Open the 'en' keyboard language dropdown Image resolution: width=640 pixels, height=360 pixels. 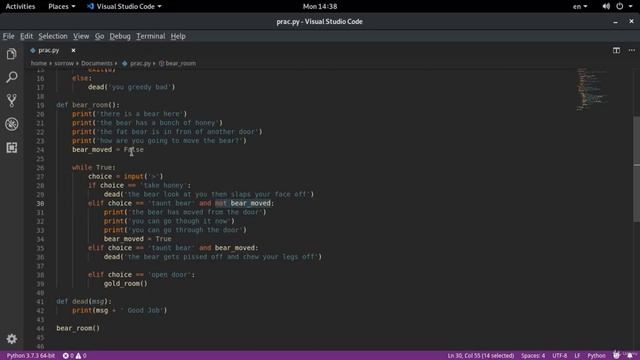580,7
